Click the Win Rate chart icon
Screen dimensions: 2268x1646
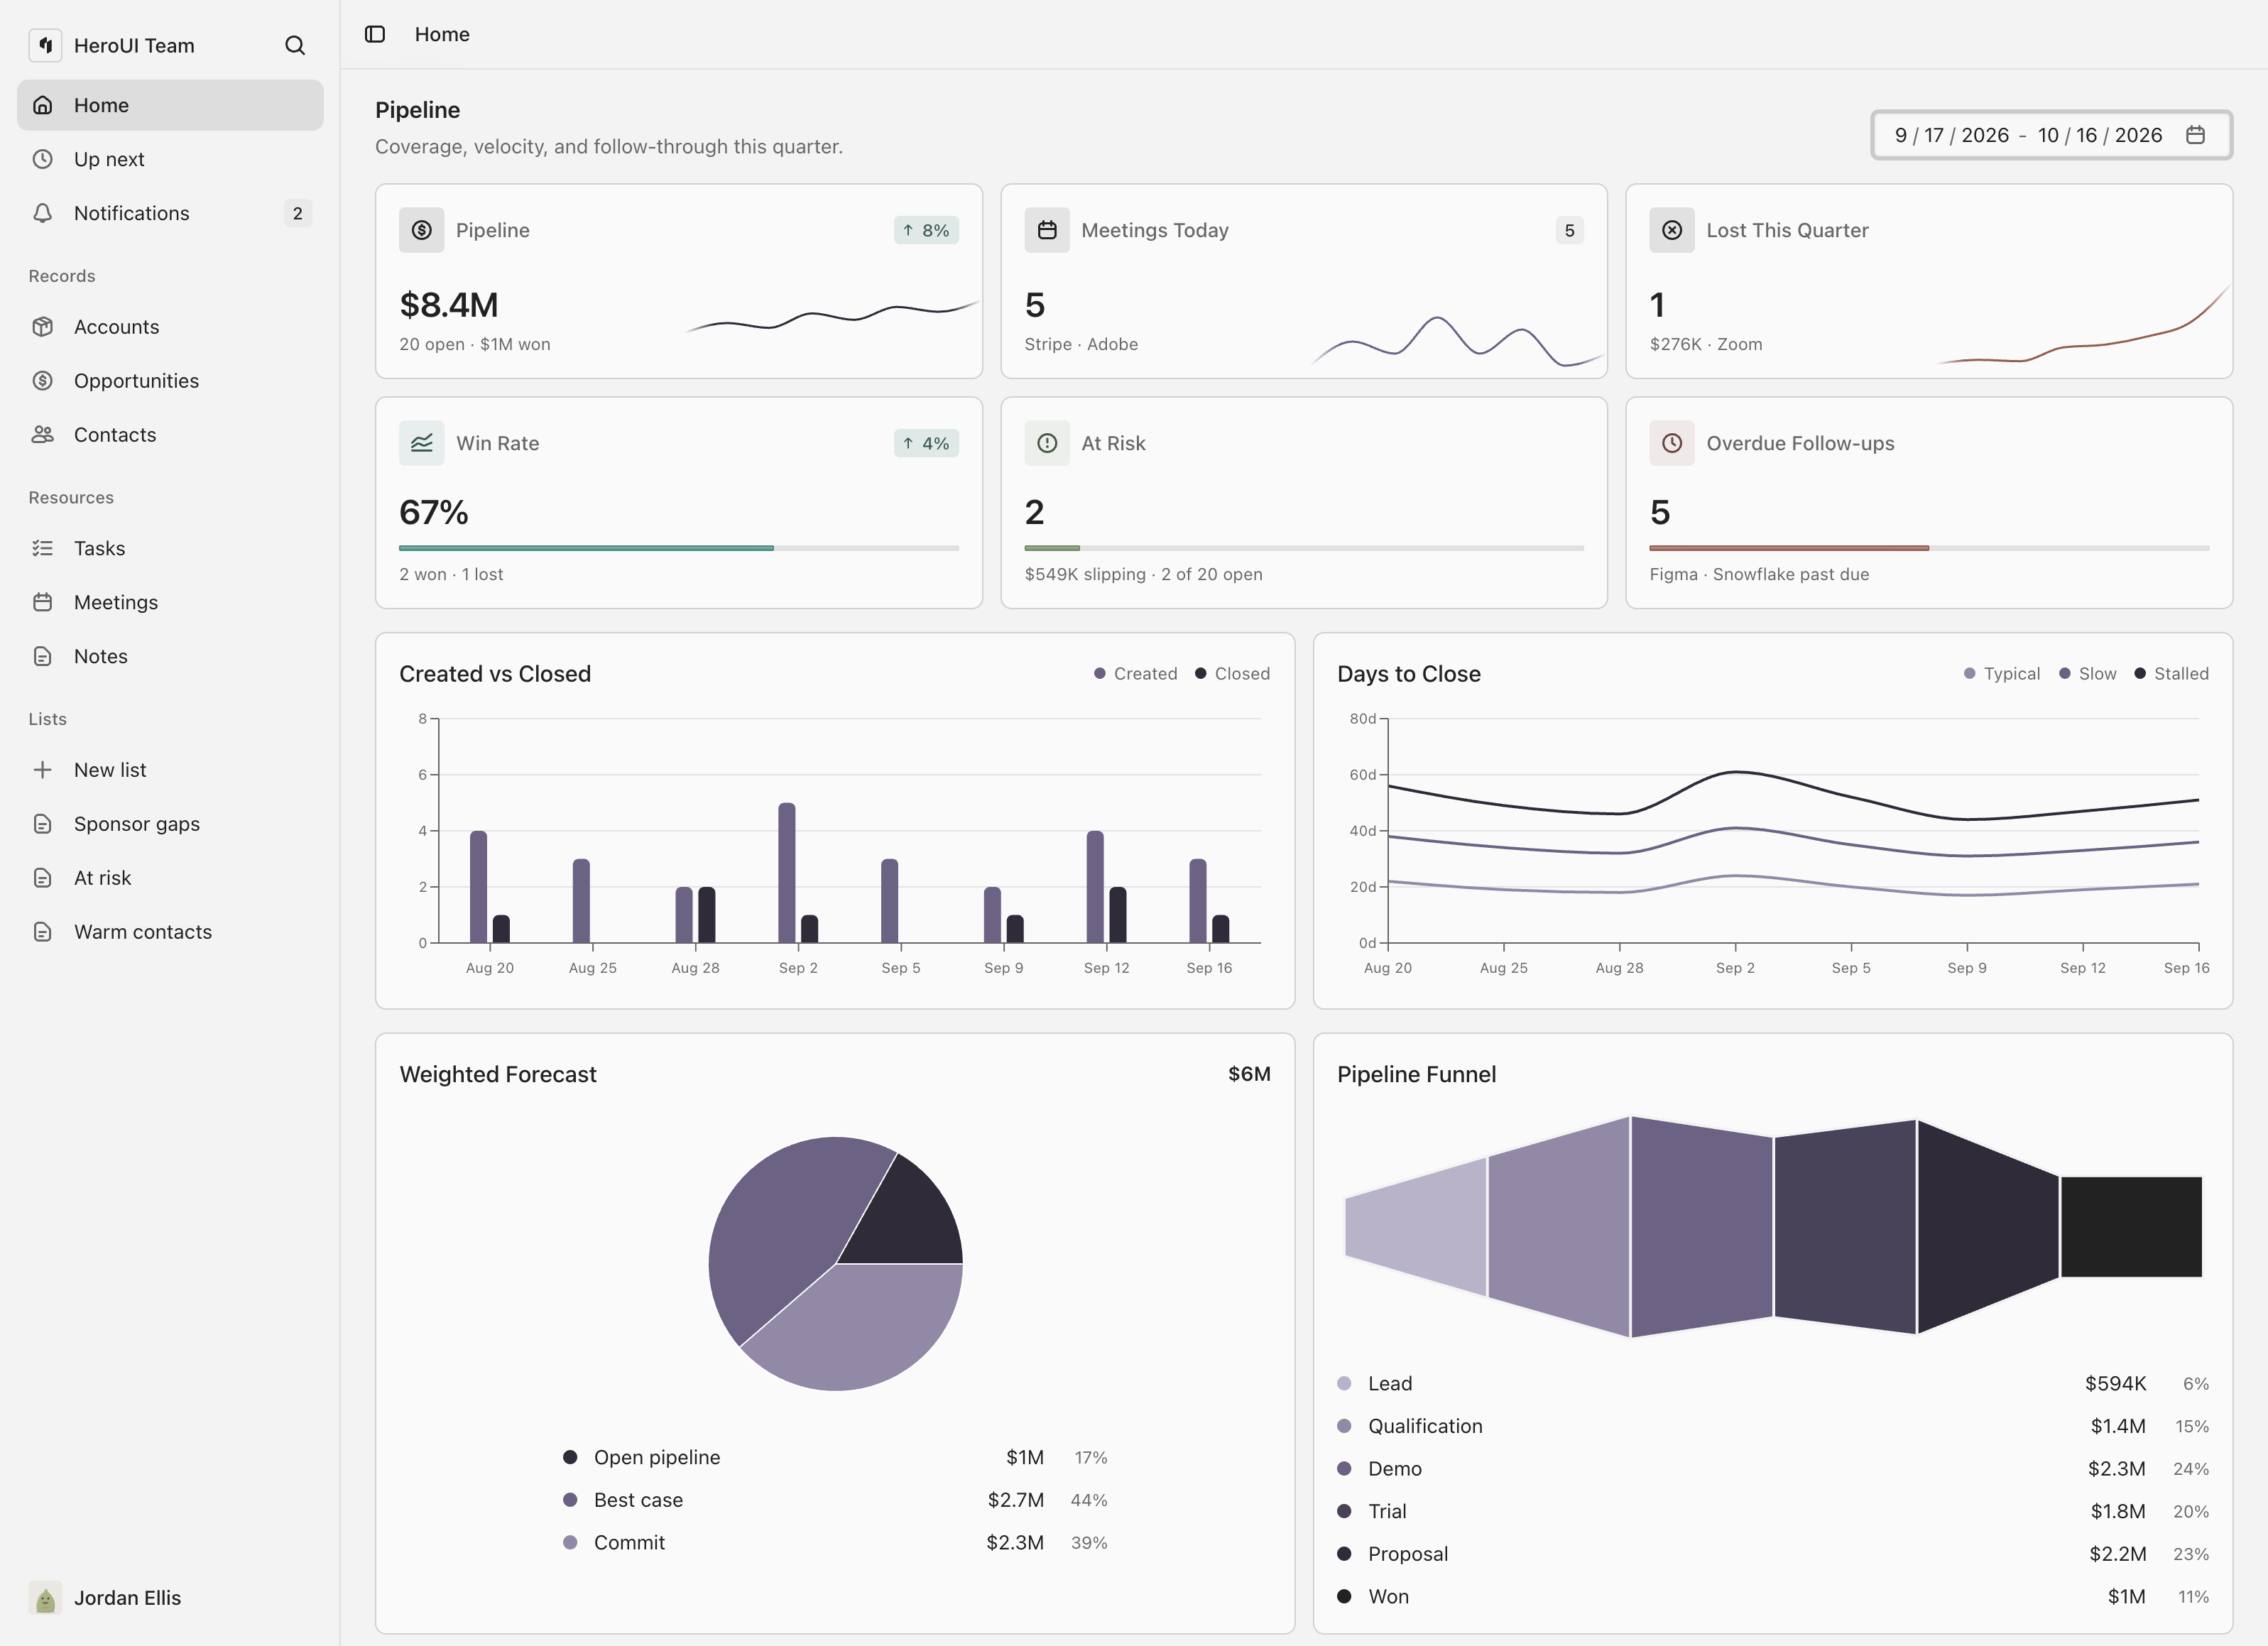tap(422, 443)
